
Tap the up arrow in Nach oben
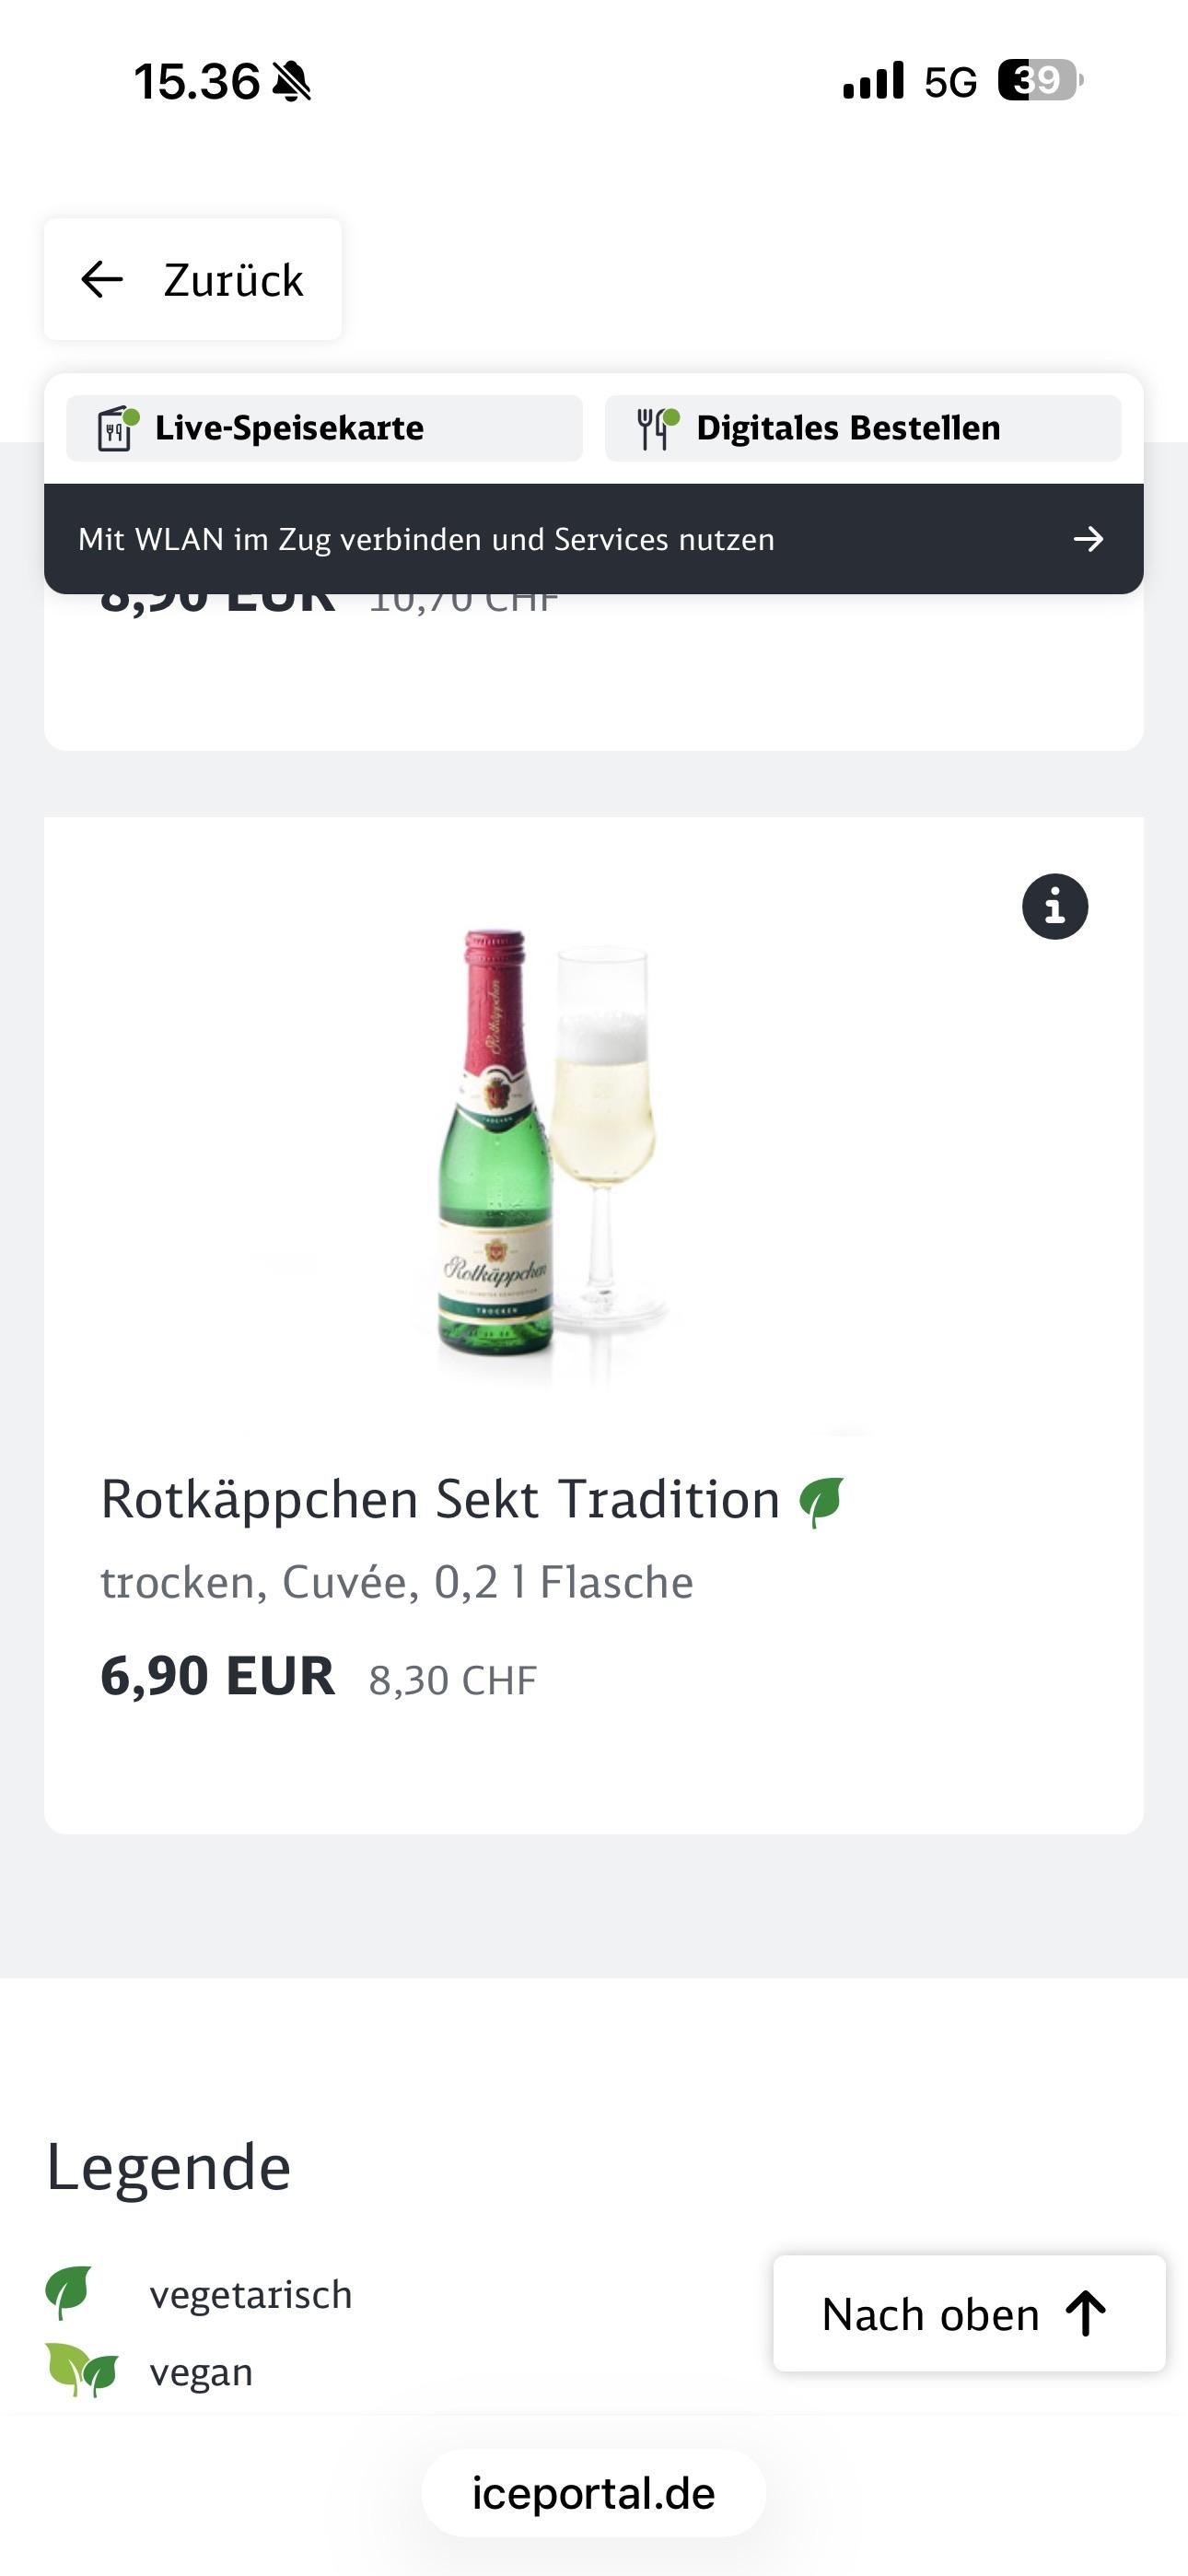coord(1086,2314)
